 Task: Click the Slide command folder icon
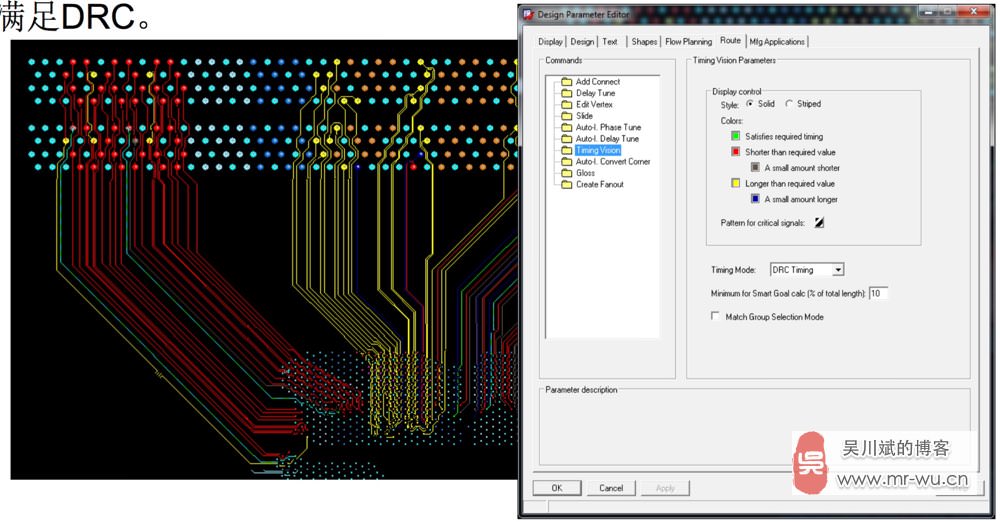click(x=566, y=116)
